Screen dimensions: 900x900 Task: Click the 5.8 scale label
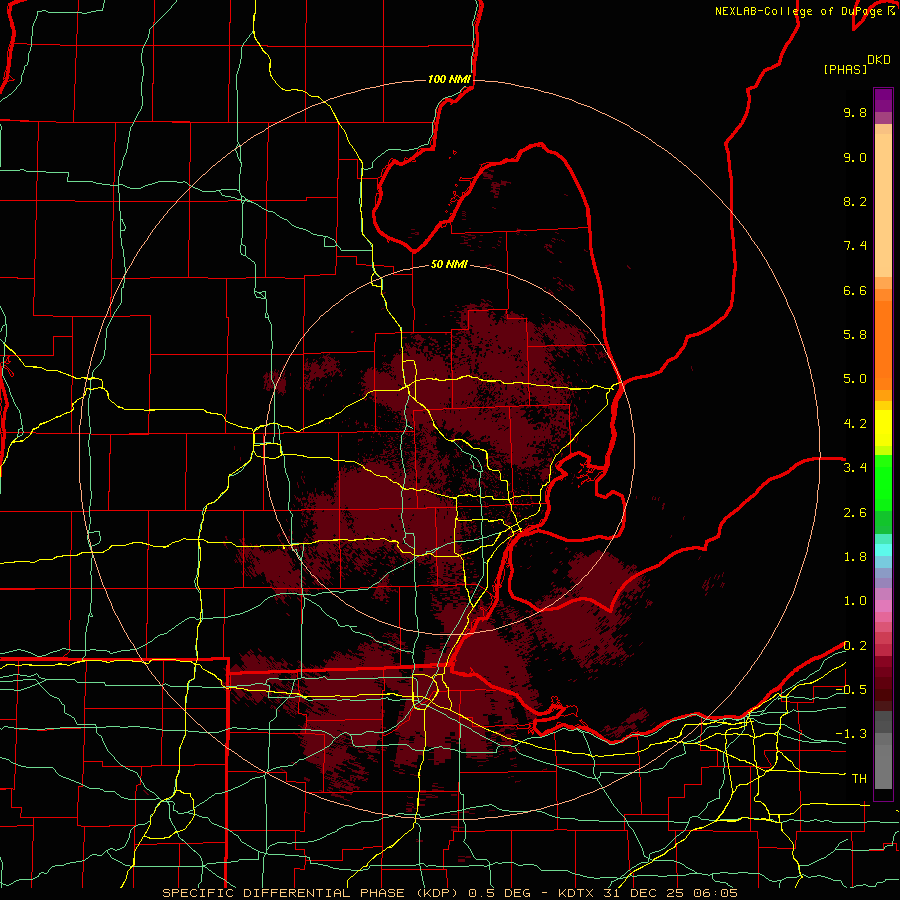pyautogui.click(x=855, y=335)
